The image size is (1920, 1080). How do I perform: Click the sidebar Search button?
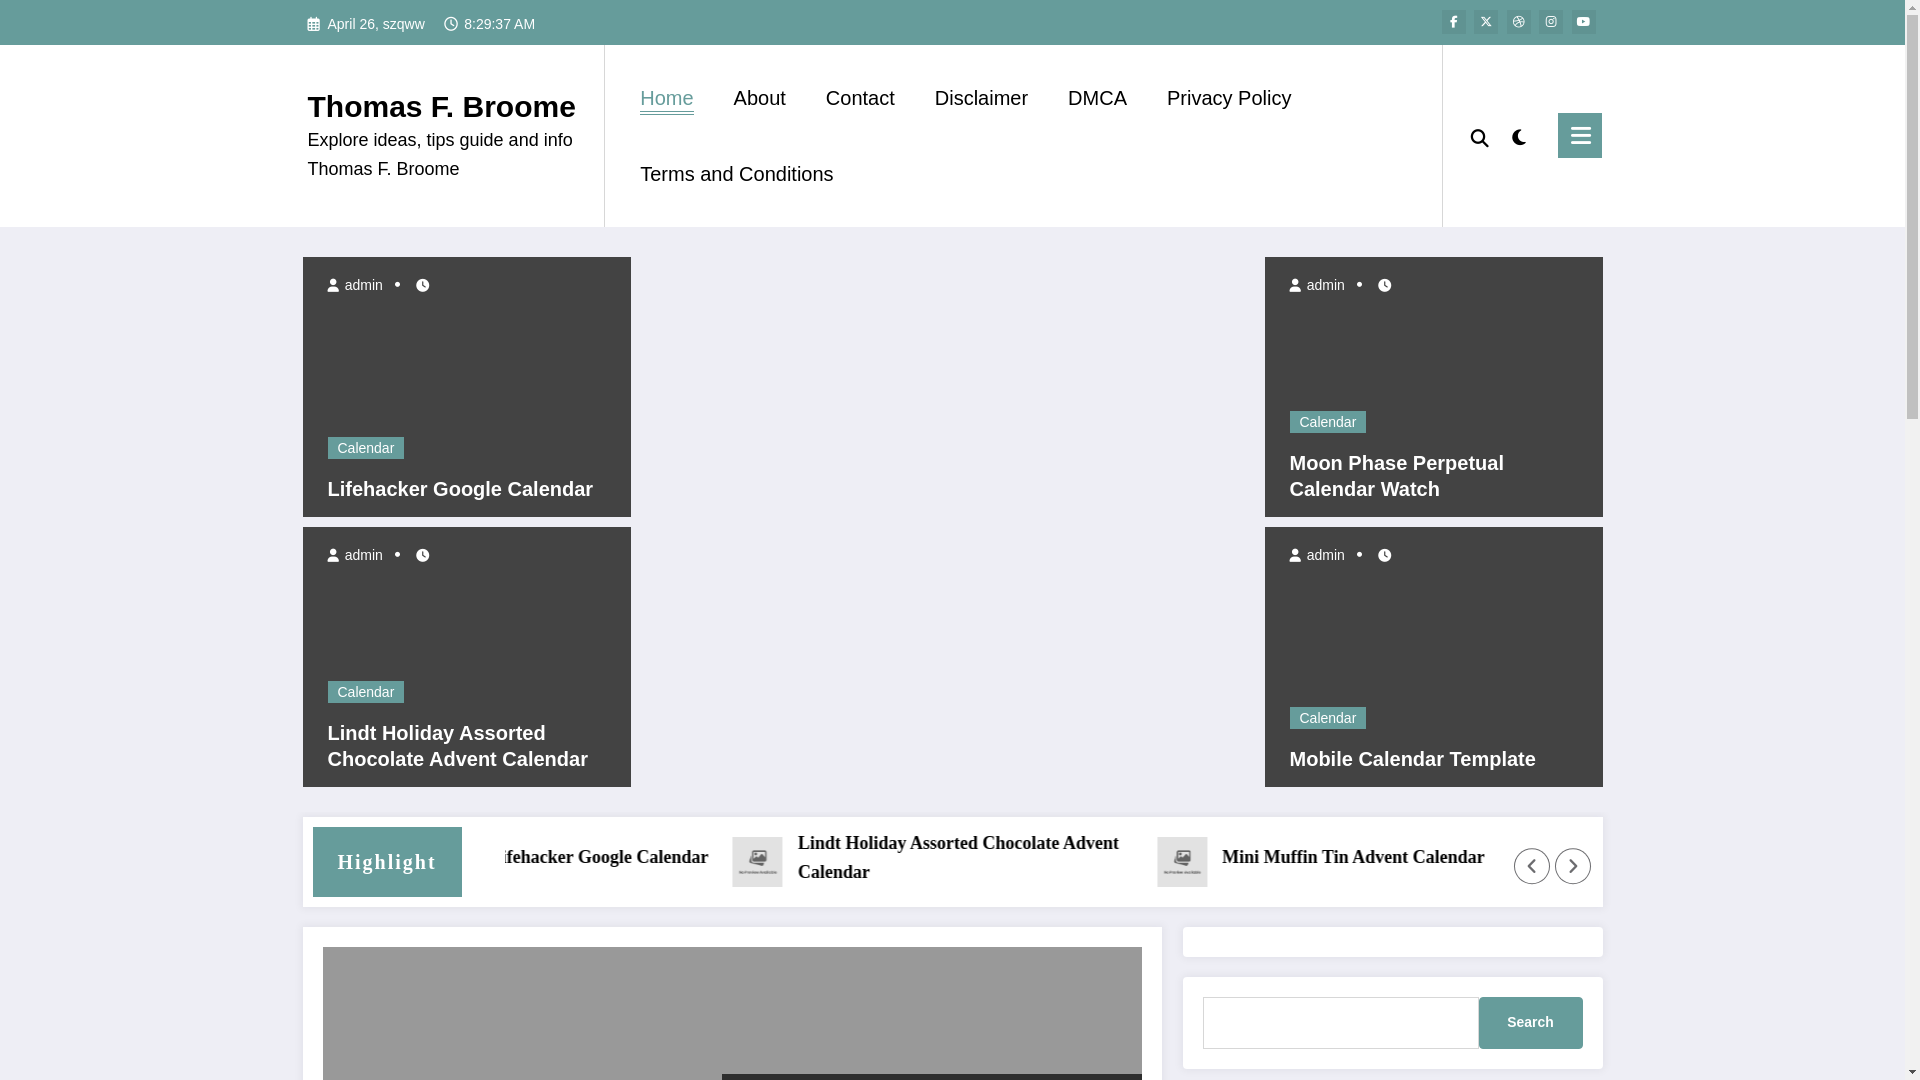tap(1530, 1023)
